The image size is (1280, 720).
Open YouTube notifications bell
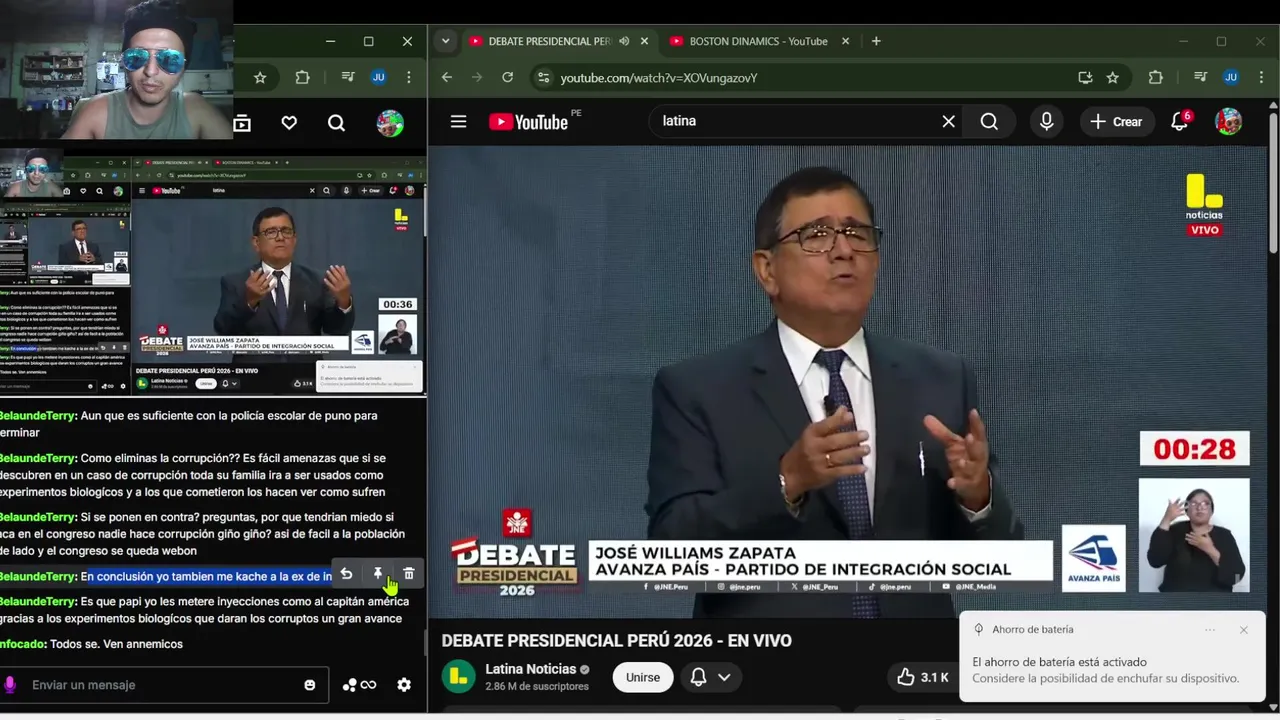(1180, 121)
